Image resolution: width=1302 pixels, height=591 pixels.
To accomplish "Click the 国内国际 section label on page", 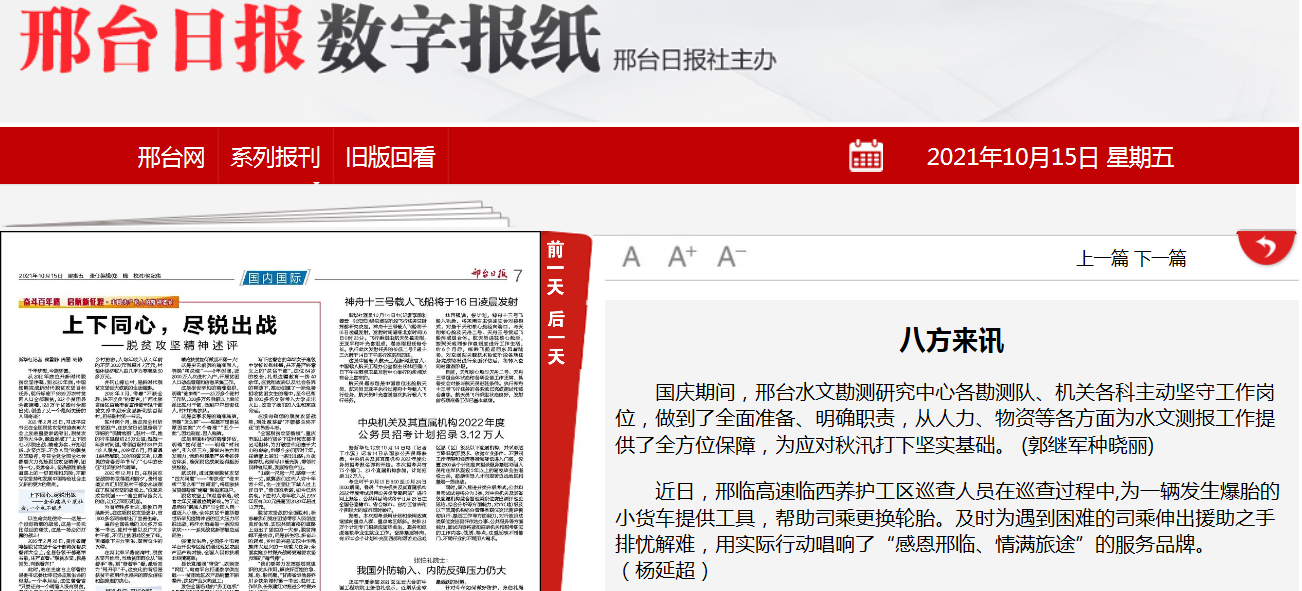I will (277, 277).
